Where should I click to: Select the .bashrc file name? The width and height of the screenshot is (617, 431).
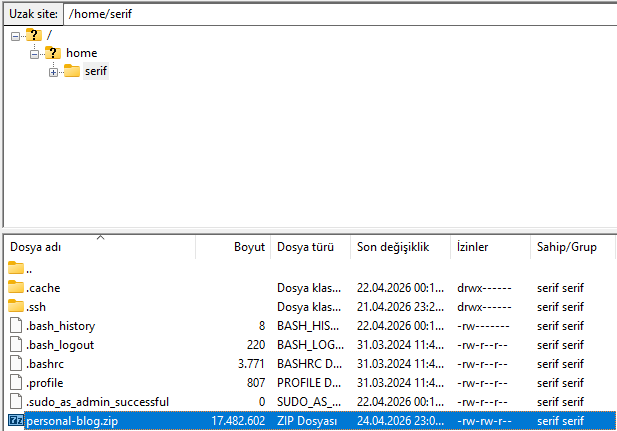pyautogui.click(x=45, y=364)
